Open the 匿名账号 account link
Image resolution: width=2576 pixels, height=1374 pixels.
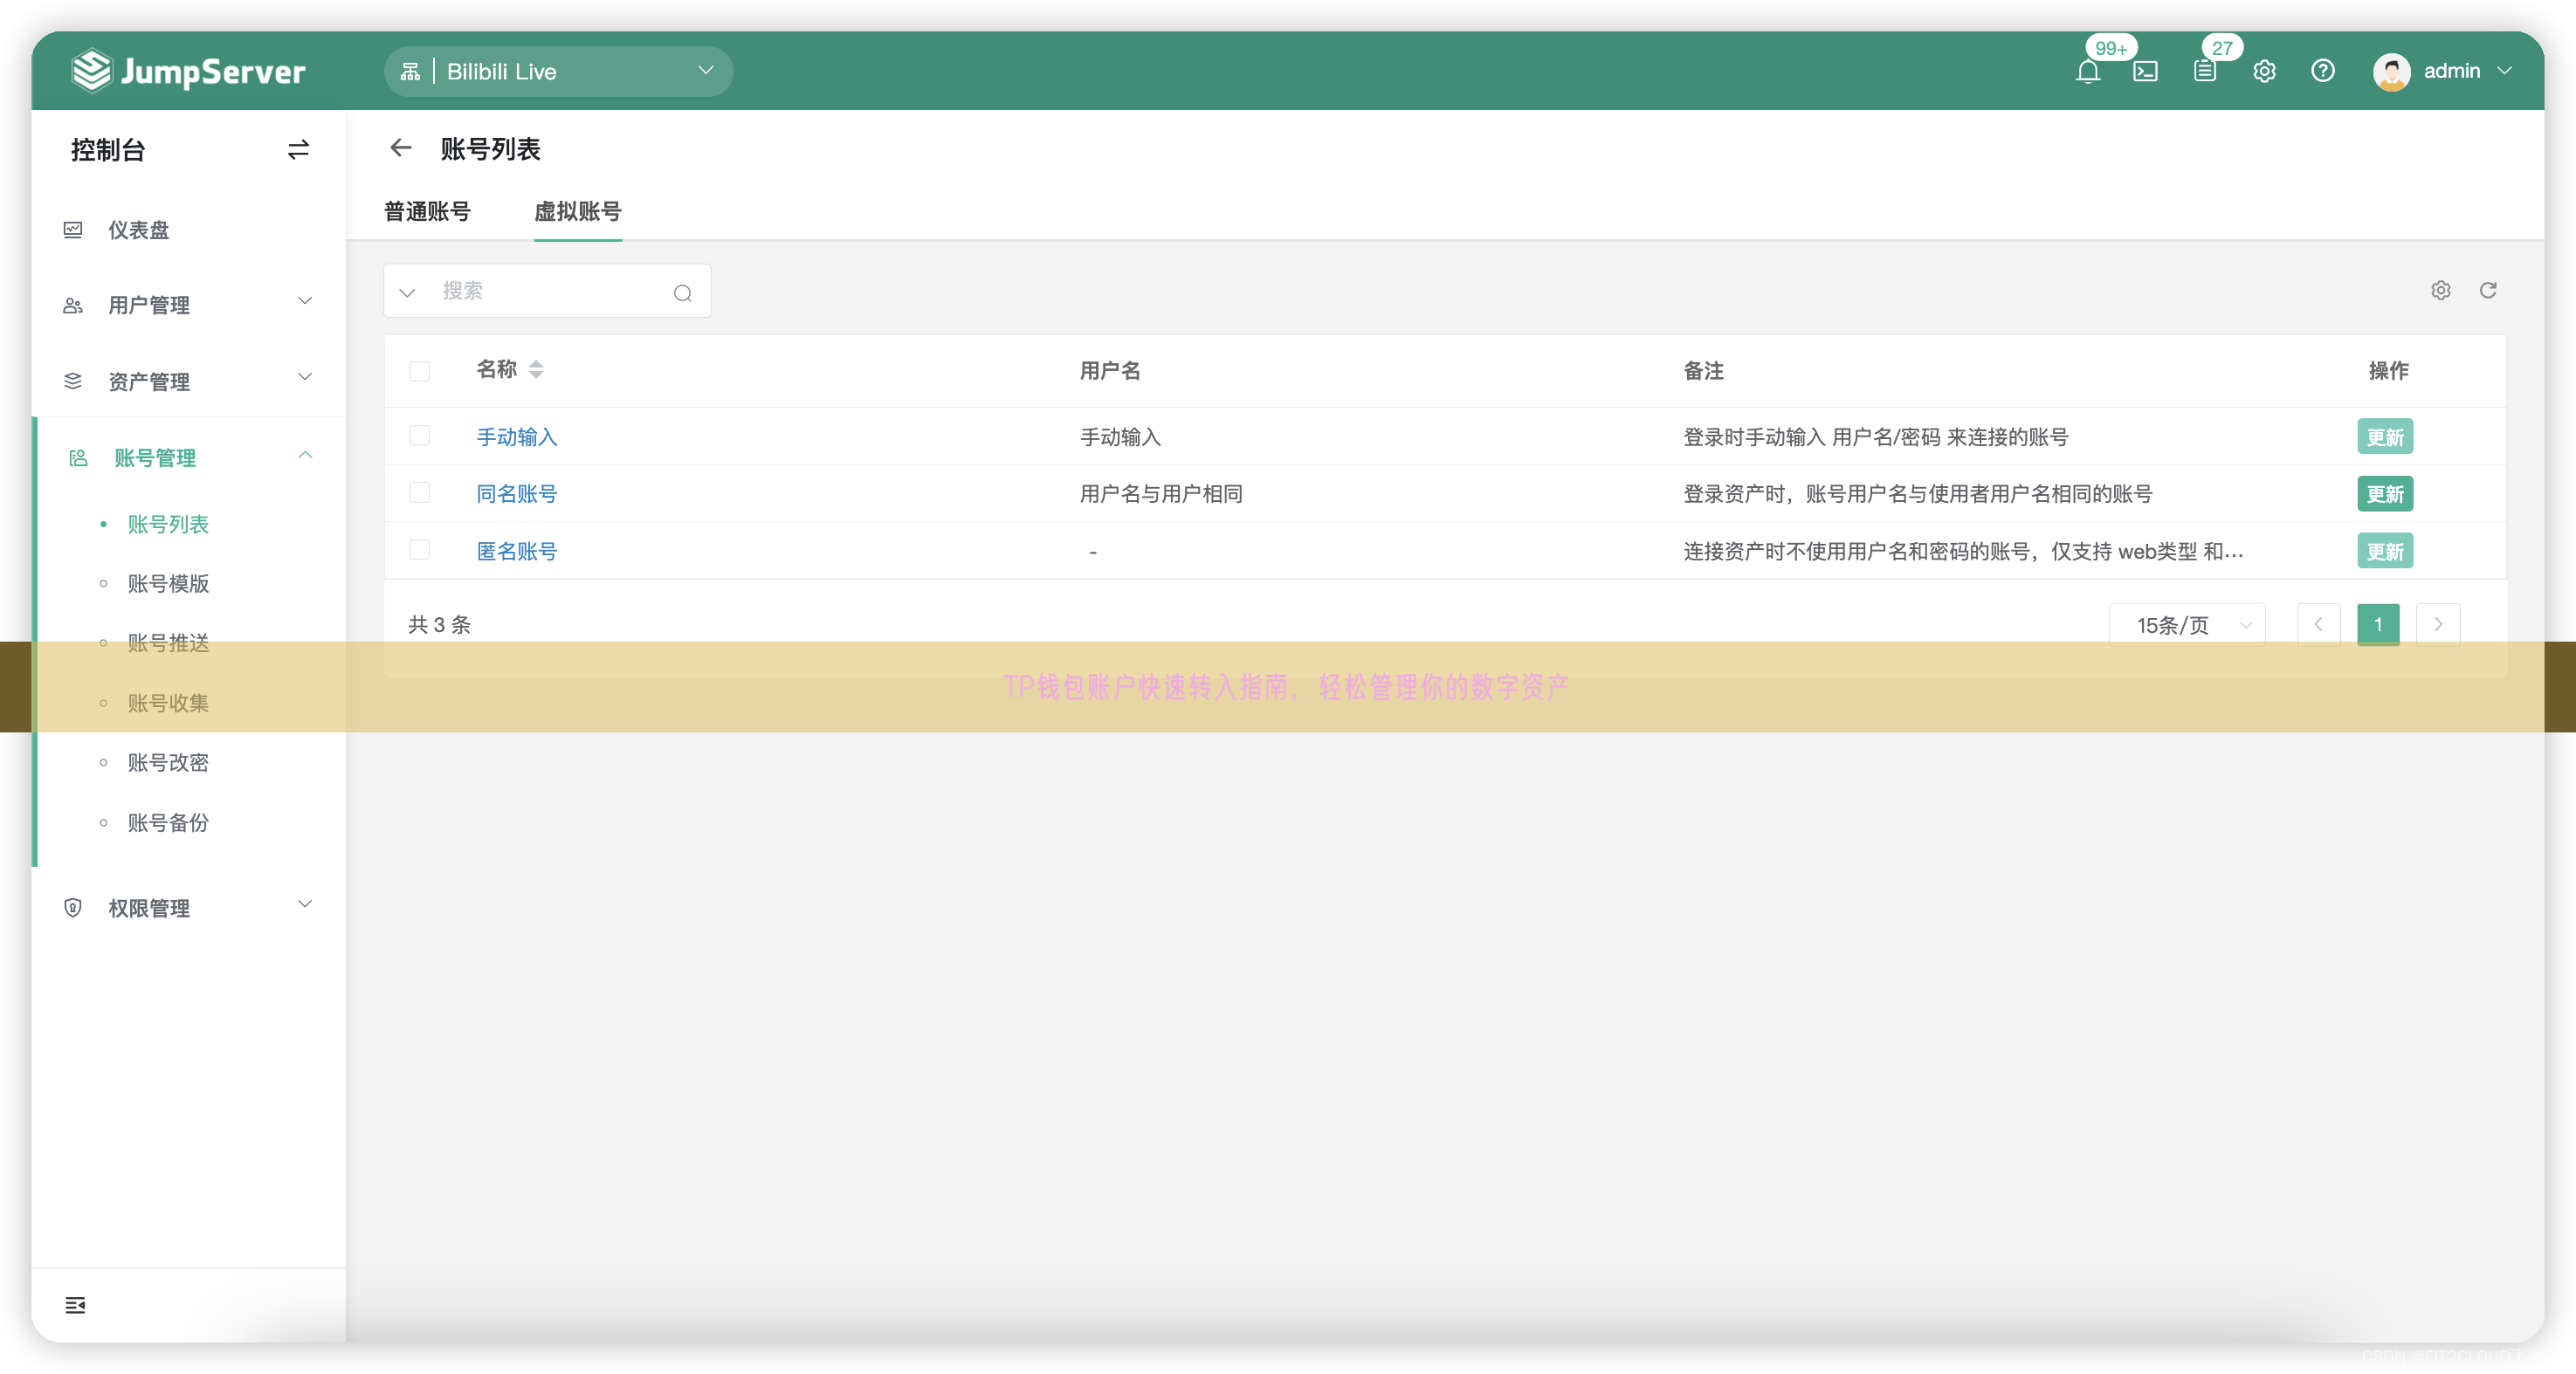tap(517, 551)
